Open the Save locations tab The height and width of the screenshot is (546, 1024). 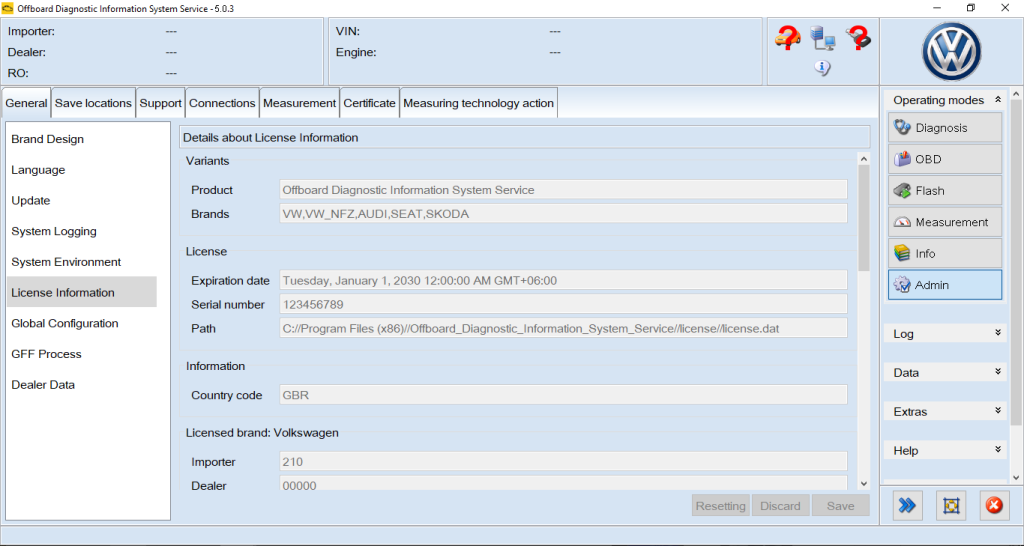click(93, 103)
